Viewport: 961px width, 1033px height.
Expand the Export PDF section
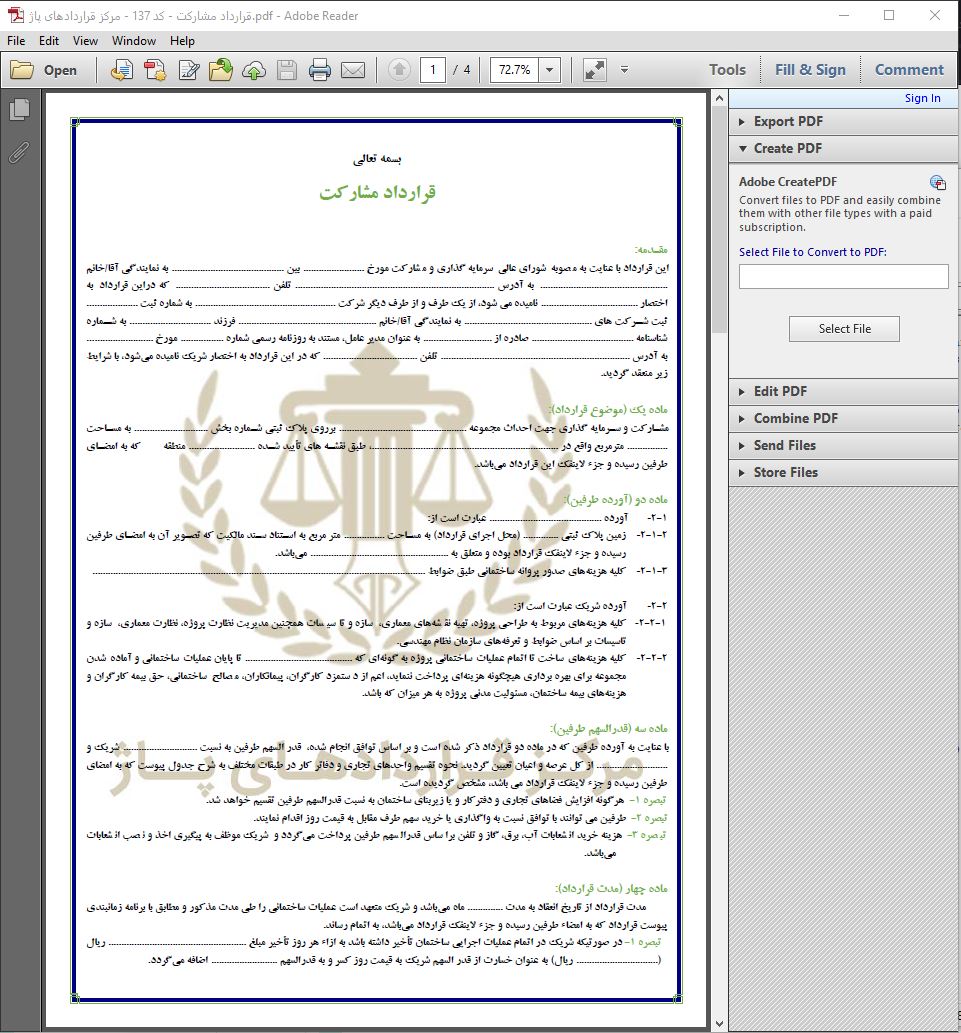pyautogui.click(x=788, y=121)
